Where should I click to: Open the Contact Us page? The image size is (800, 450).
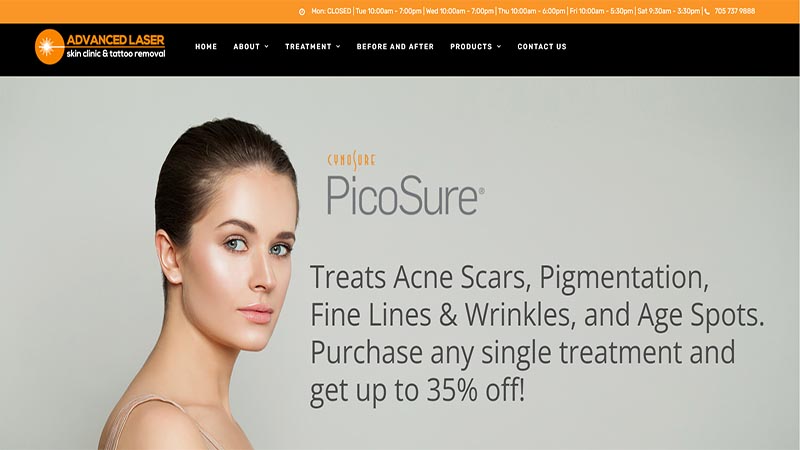(542, 46)
